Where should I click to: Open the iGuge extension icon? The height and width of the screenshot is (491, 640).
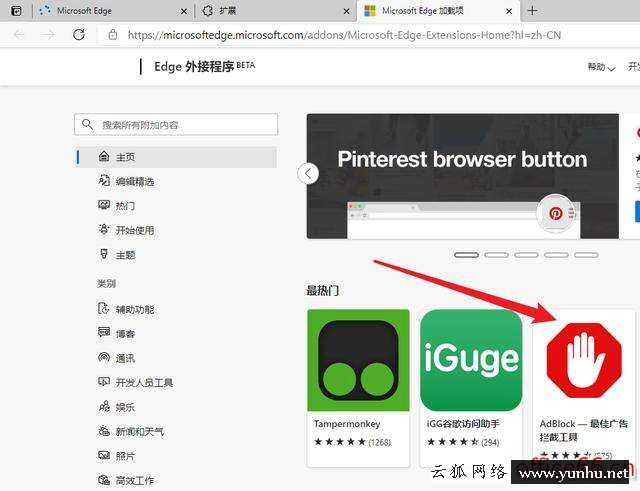point(471,360)
